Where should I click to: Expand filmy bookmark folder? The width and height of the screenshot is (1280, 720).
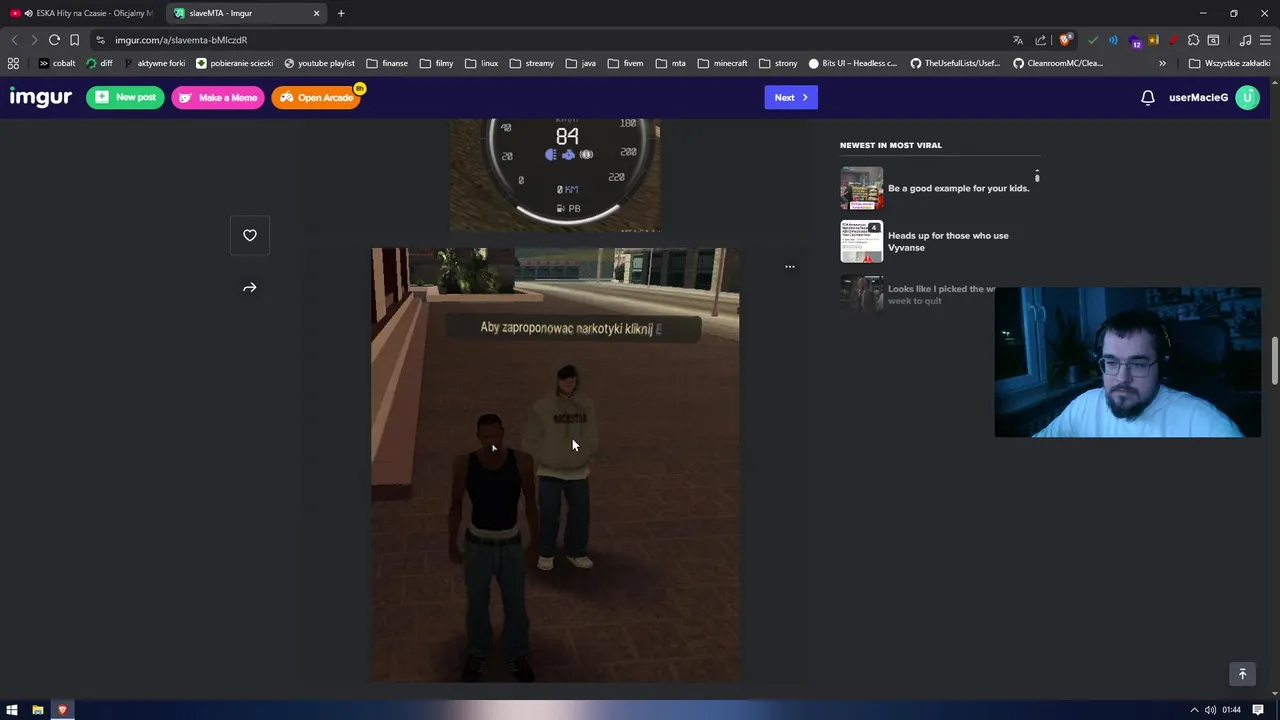tap(436, 63)
